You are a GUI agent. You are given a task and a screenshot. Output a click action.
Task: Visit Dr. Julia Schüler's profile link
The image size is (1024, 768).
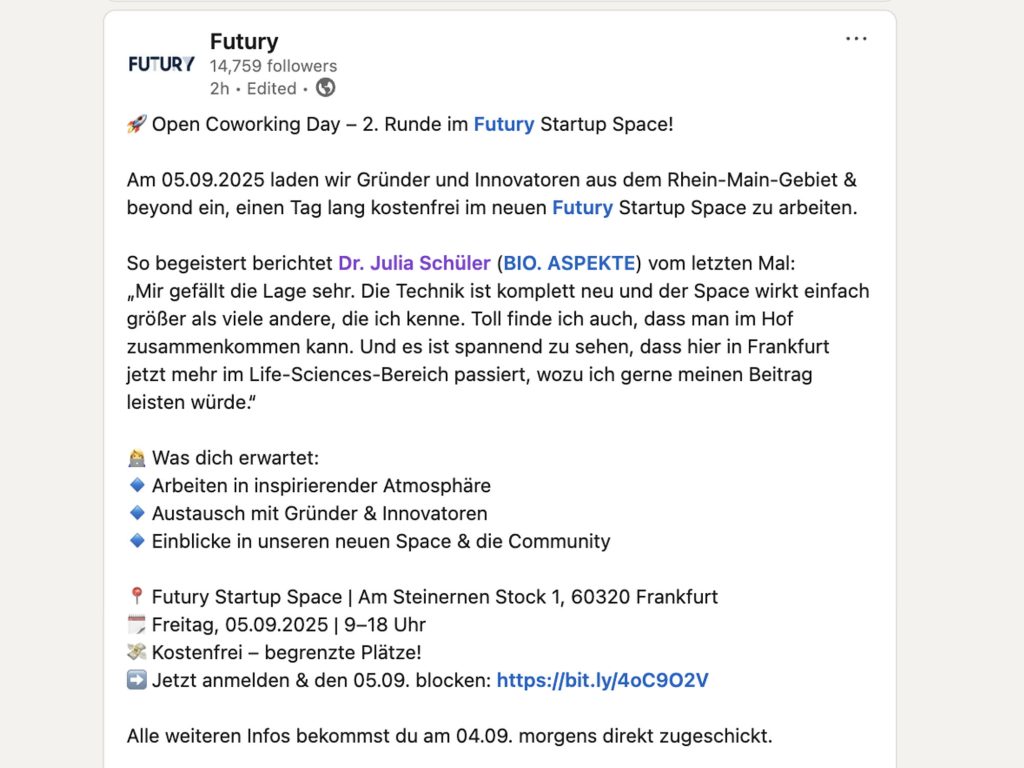[x=416, y=263]
